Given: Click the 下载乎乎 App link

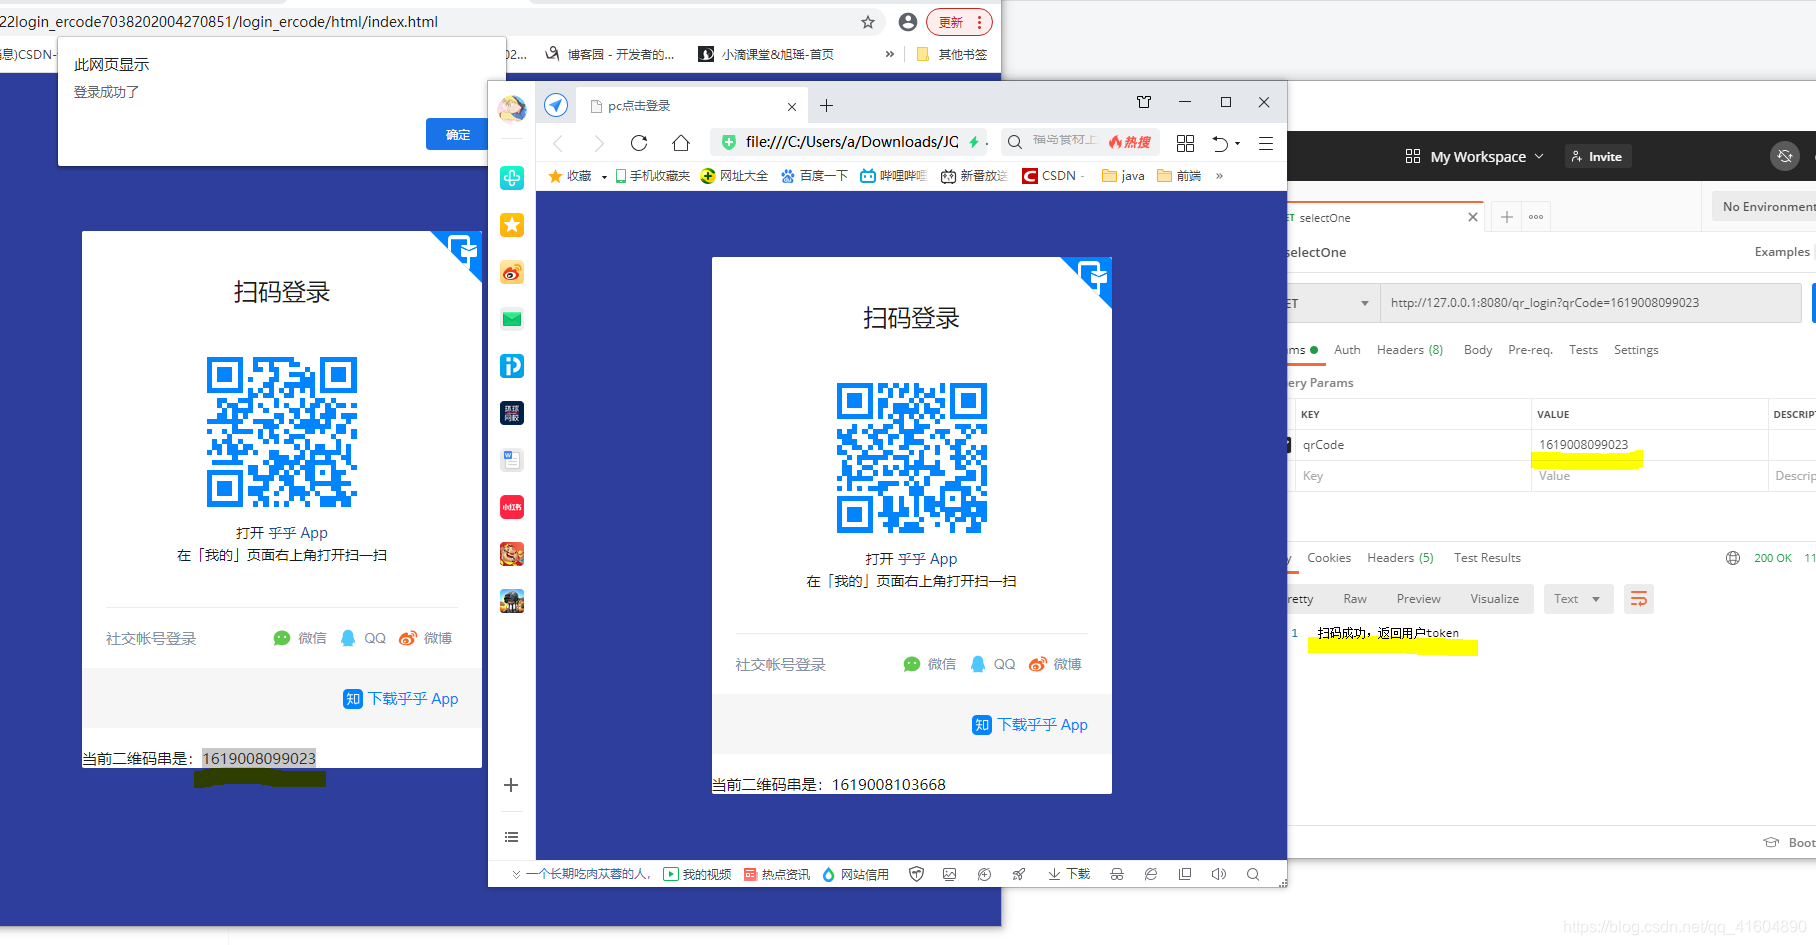Looking at the screenshot, I should click(1042, 724).
